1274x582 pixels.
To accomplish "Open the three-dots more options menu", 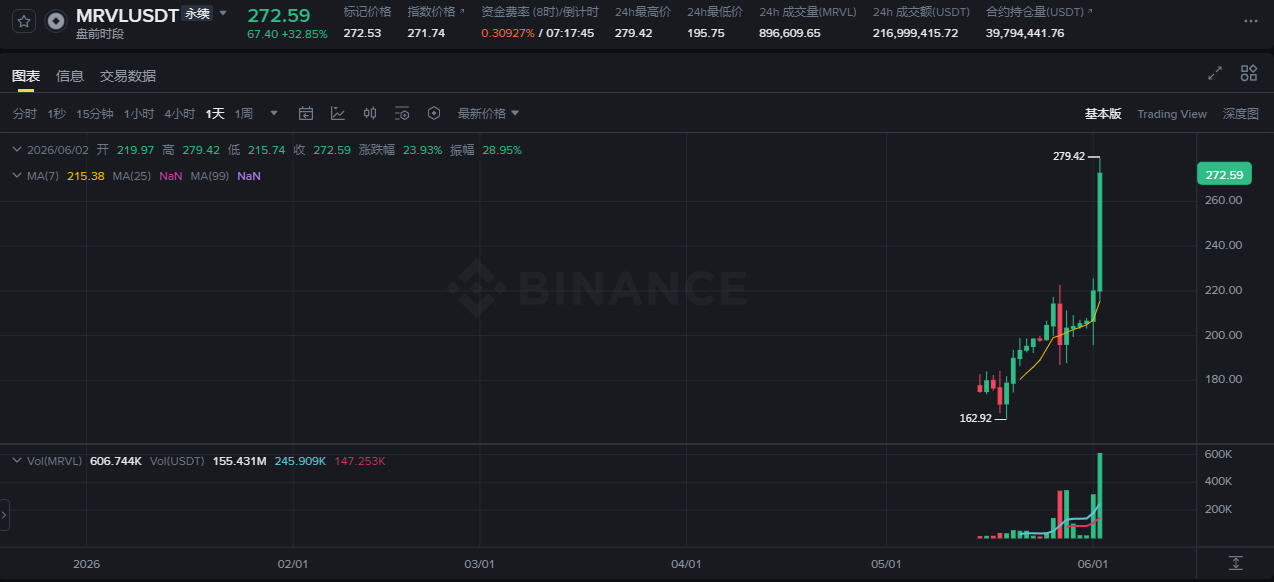I will pyautogui.click(x=1251, y=21).
